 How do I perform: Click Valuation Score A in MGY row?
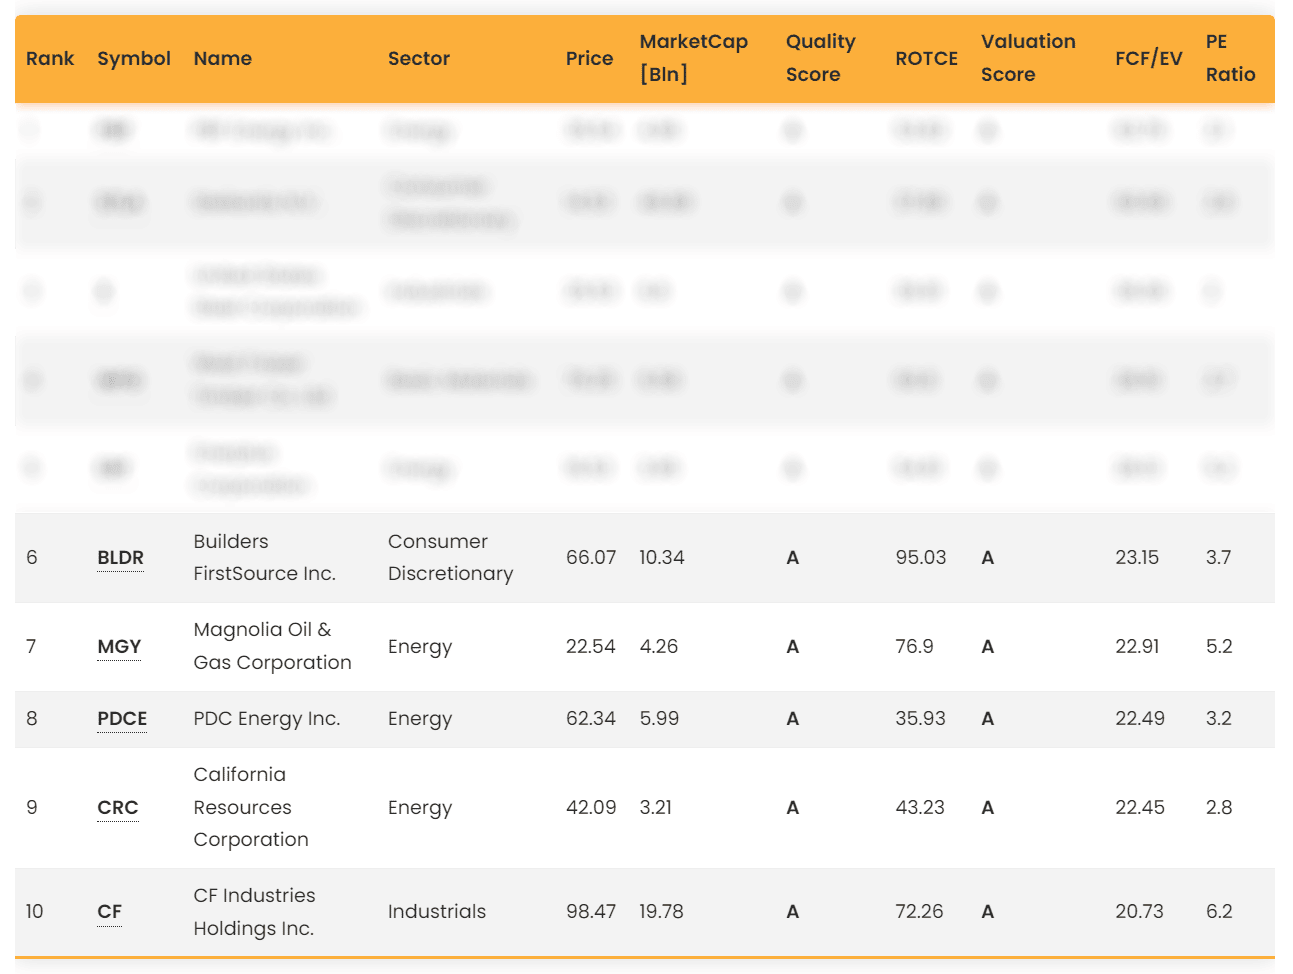988,647
